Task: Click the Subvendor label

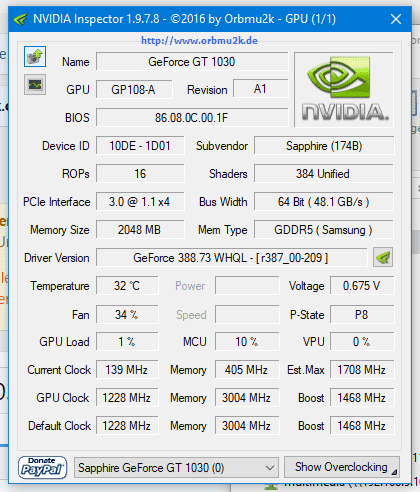Action: [222, 146]
